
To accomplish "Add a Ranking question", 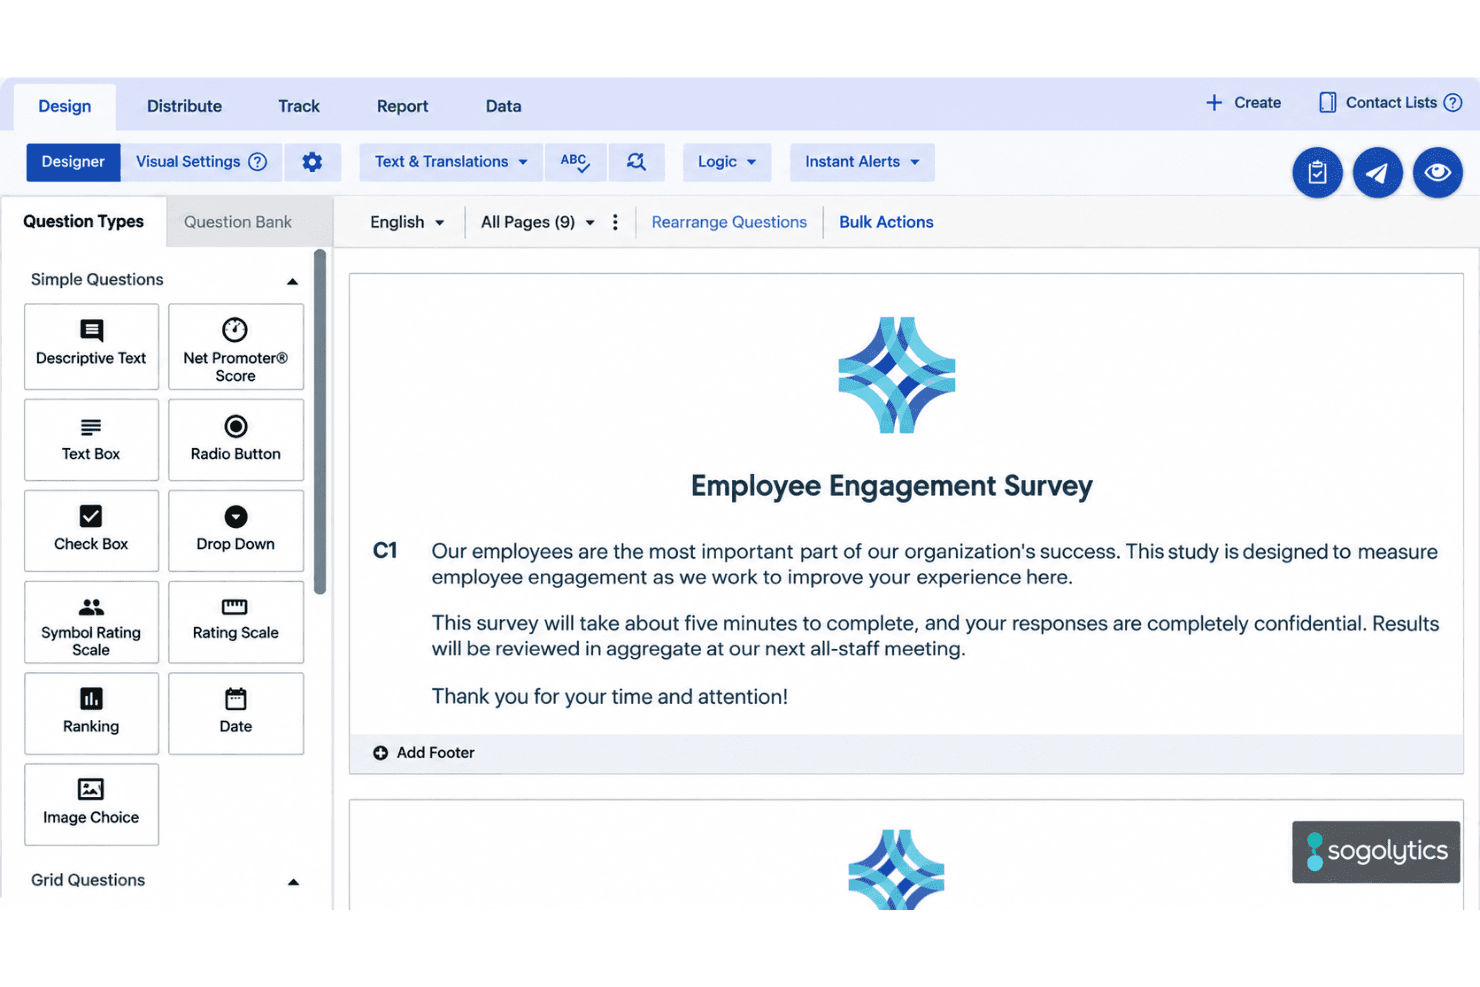I will click(x=91, y=713).
